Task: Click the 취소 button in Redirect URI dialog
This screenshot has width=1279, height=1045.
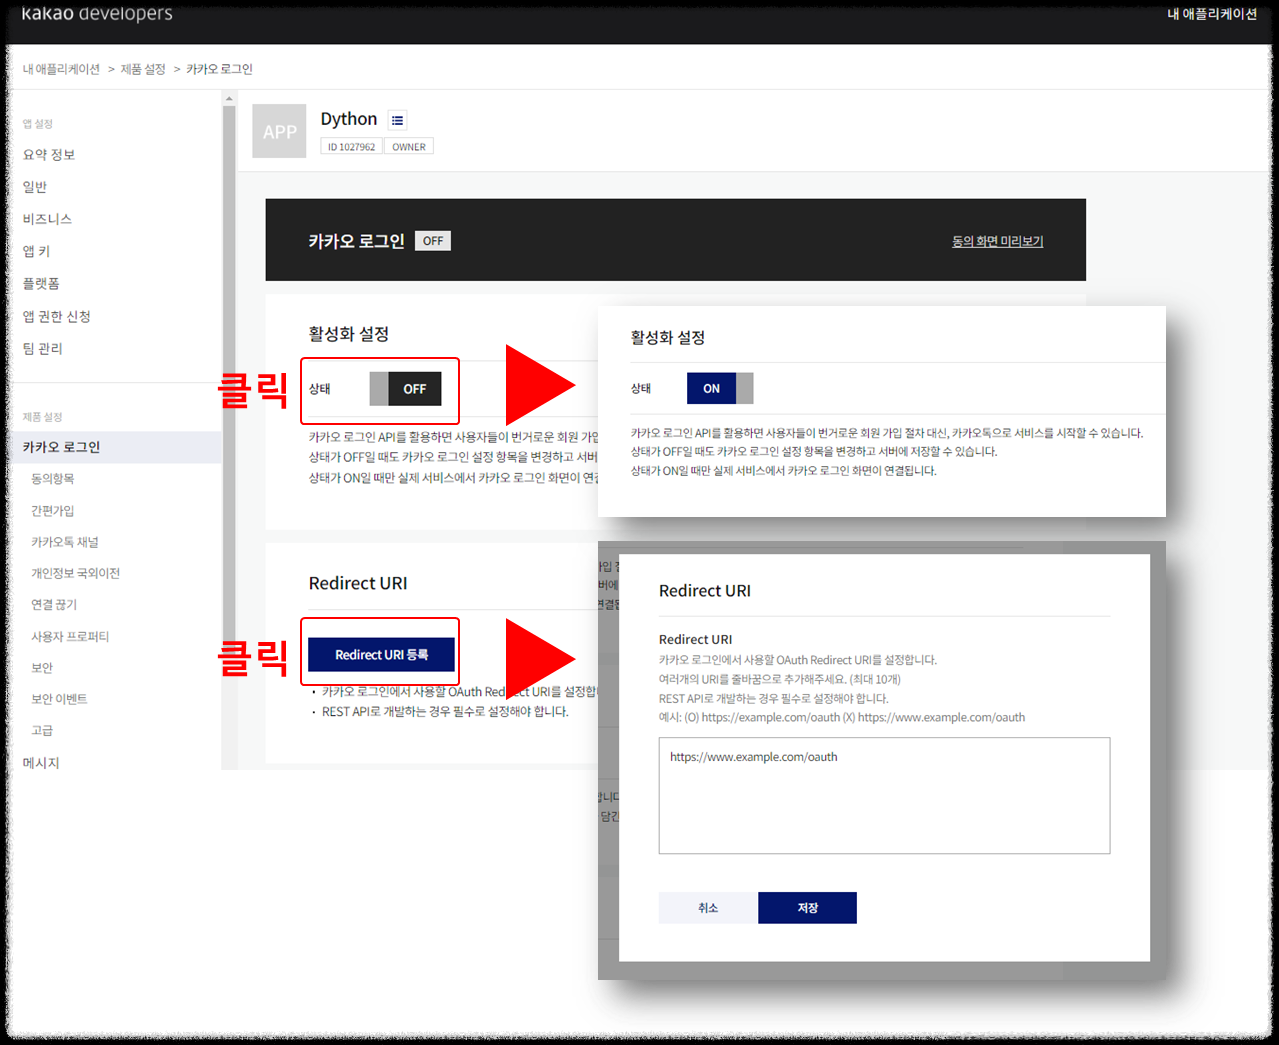Action: 708,907
